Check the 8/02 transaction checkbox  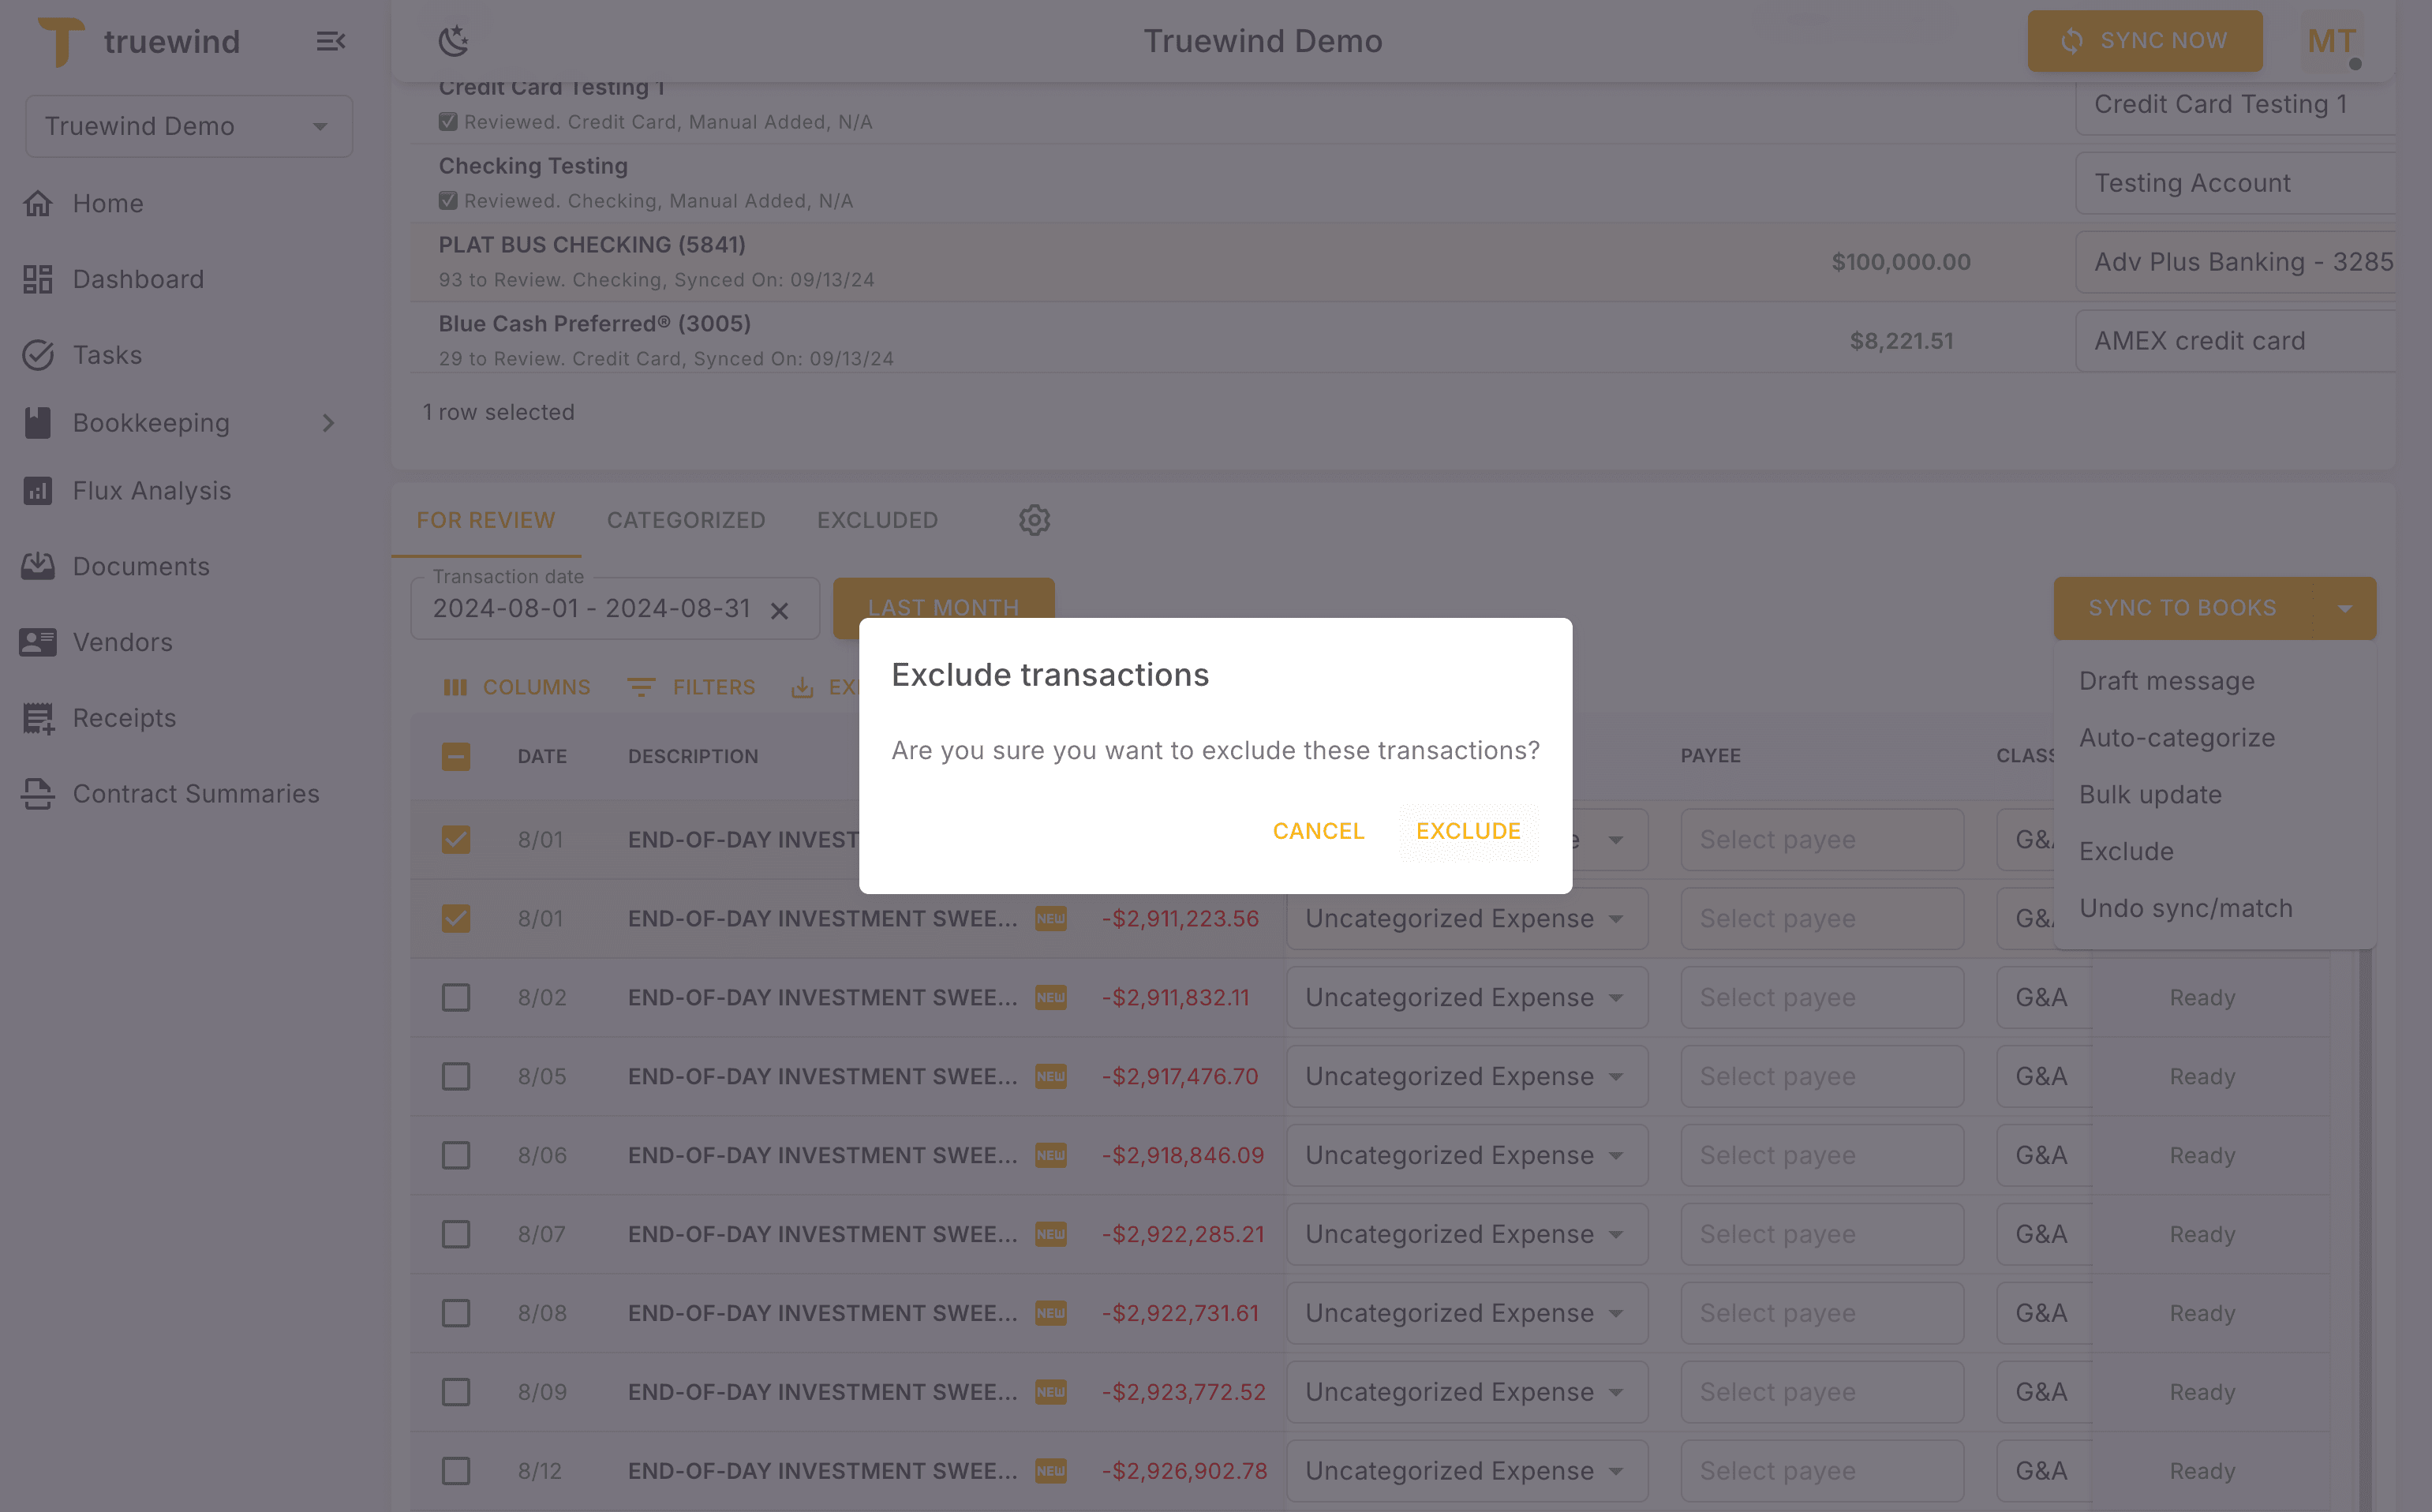(456, 997)
